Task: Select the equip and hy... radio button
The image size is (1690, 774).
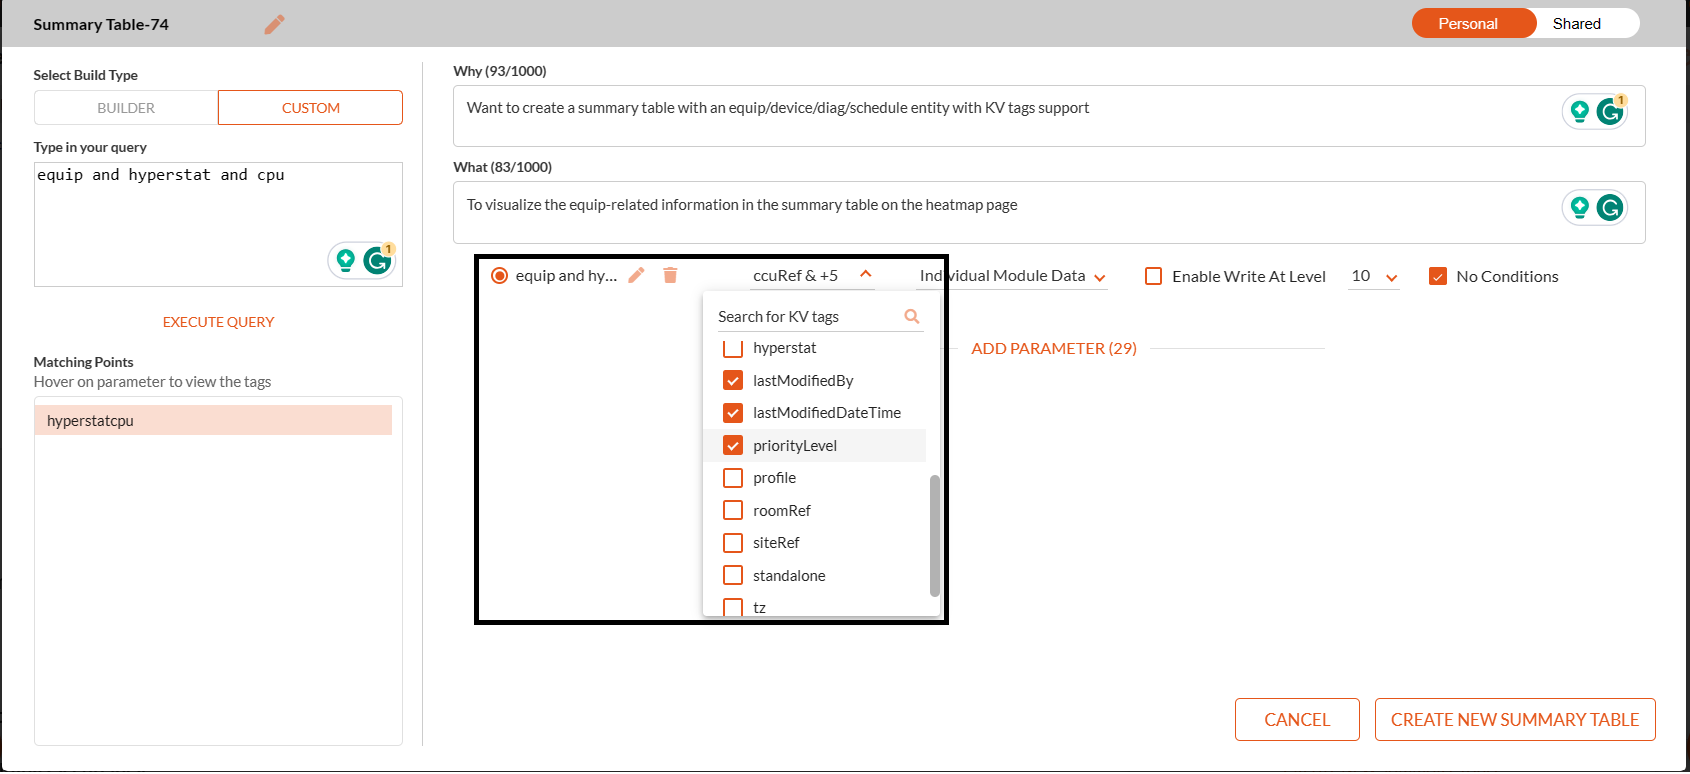Action: coord(499,276)
